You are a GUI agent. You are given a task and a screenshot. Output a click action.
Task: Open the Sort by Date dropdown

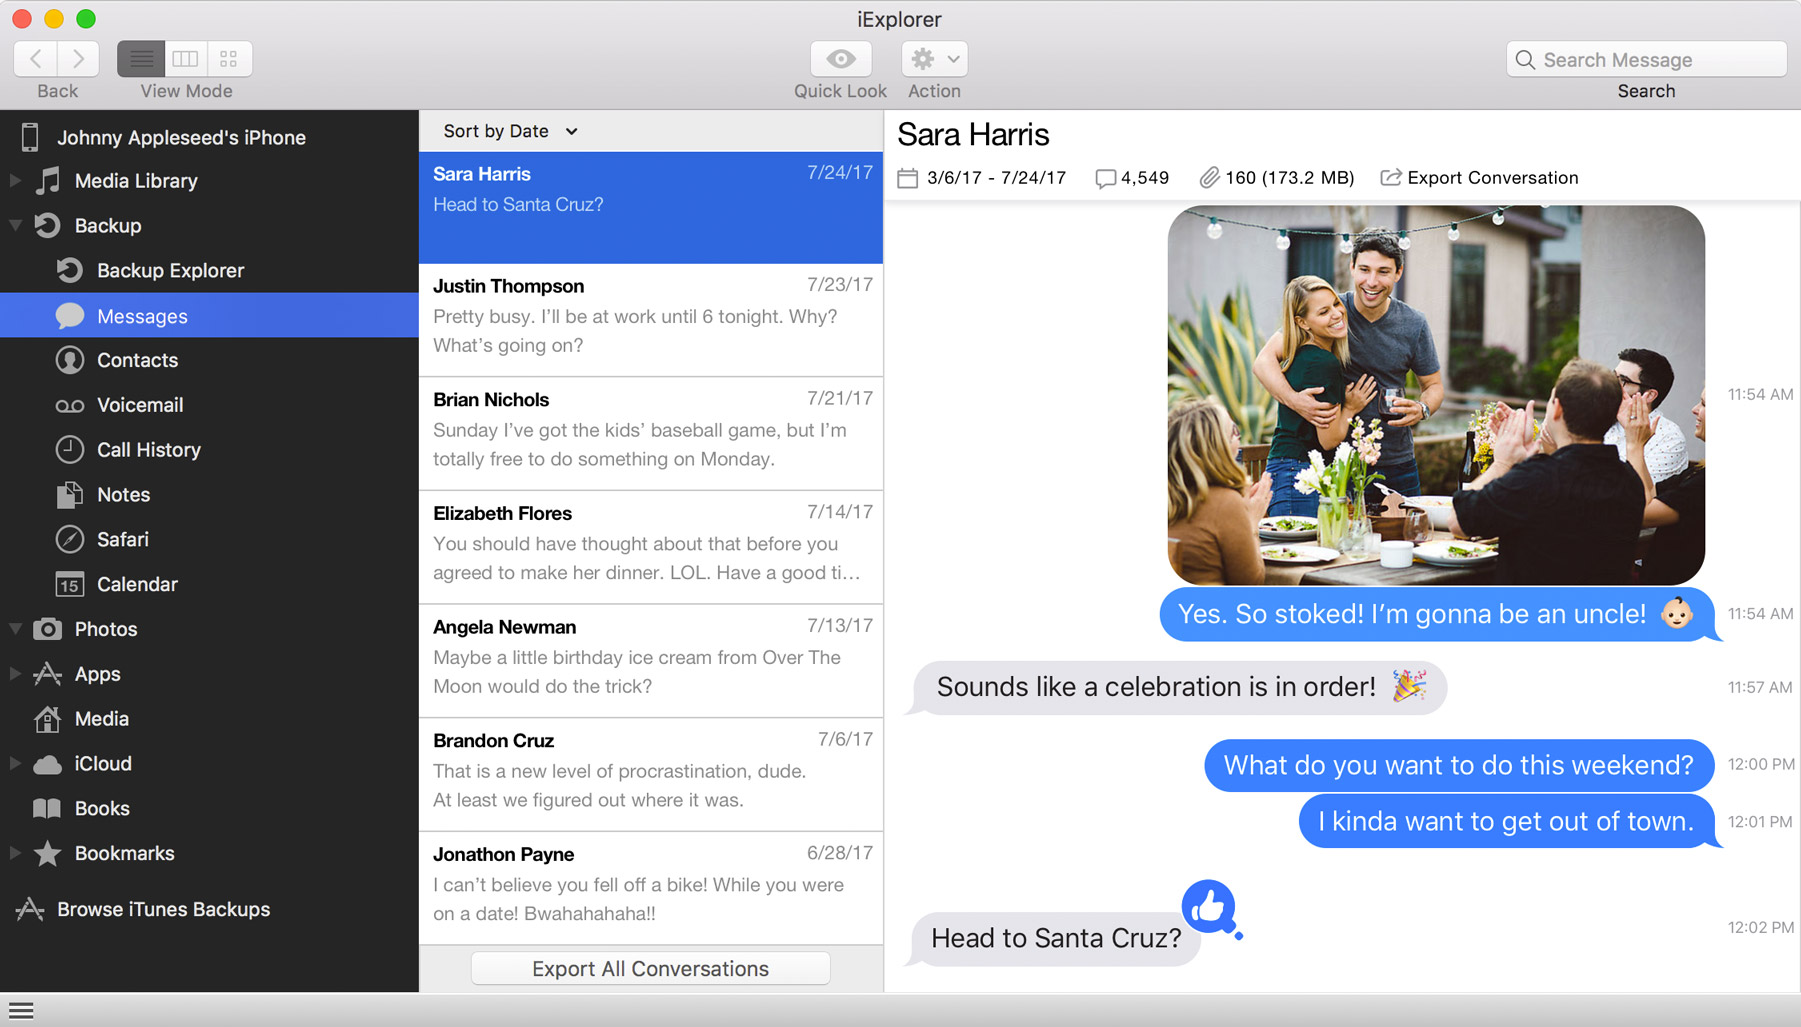(508, 130)
